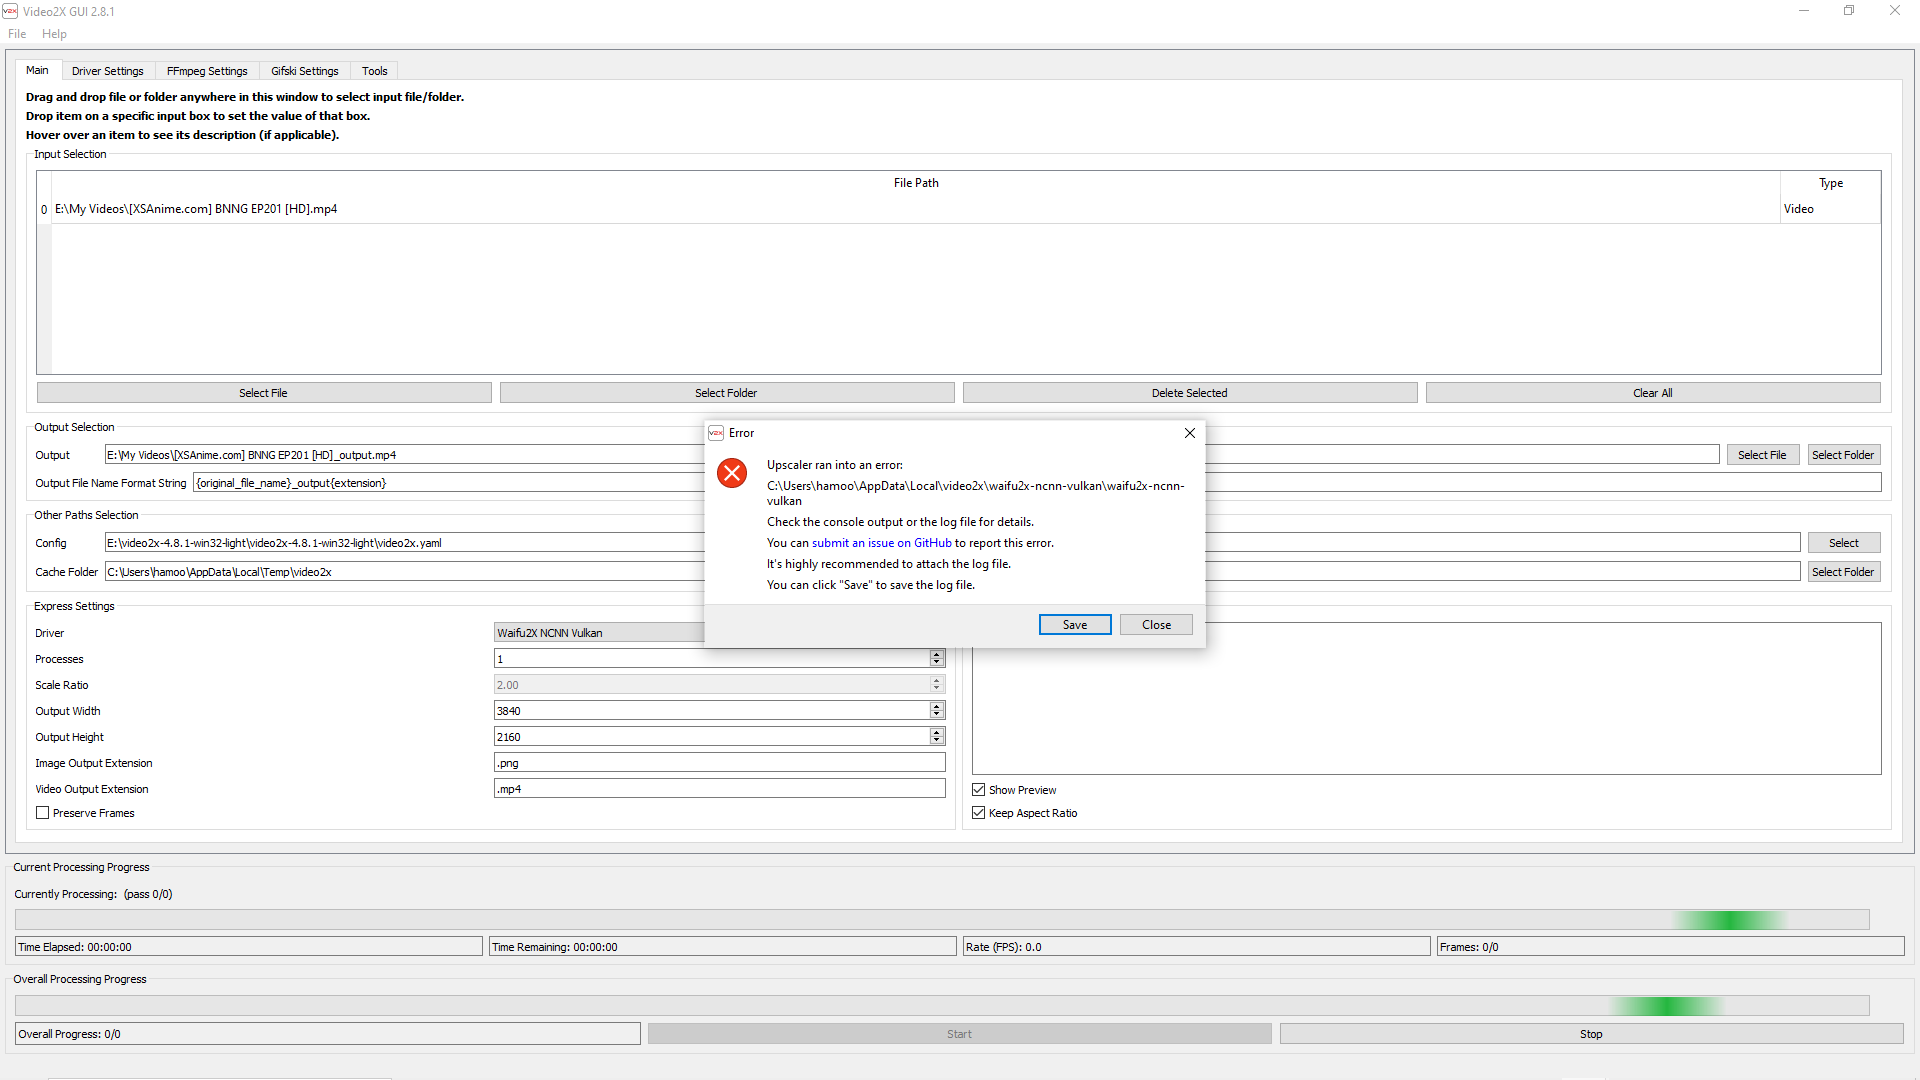Uncheck Keep Aspect Ratio
1920x1080 pixels.
(x=979, y=813)
